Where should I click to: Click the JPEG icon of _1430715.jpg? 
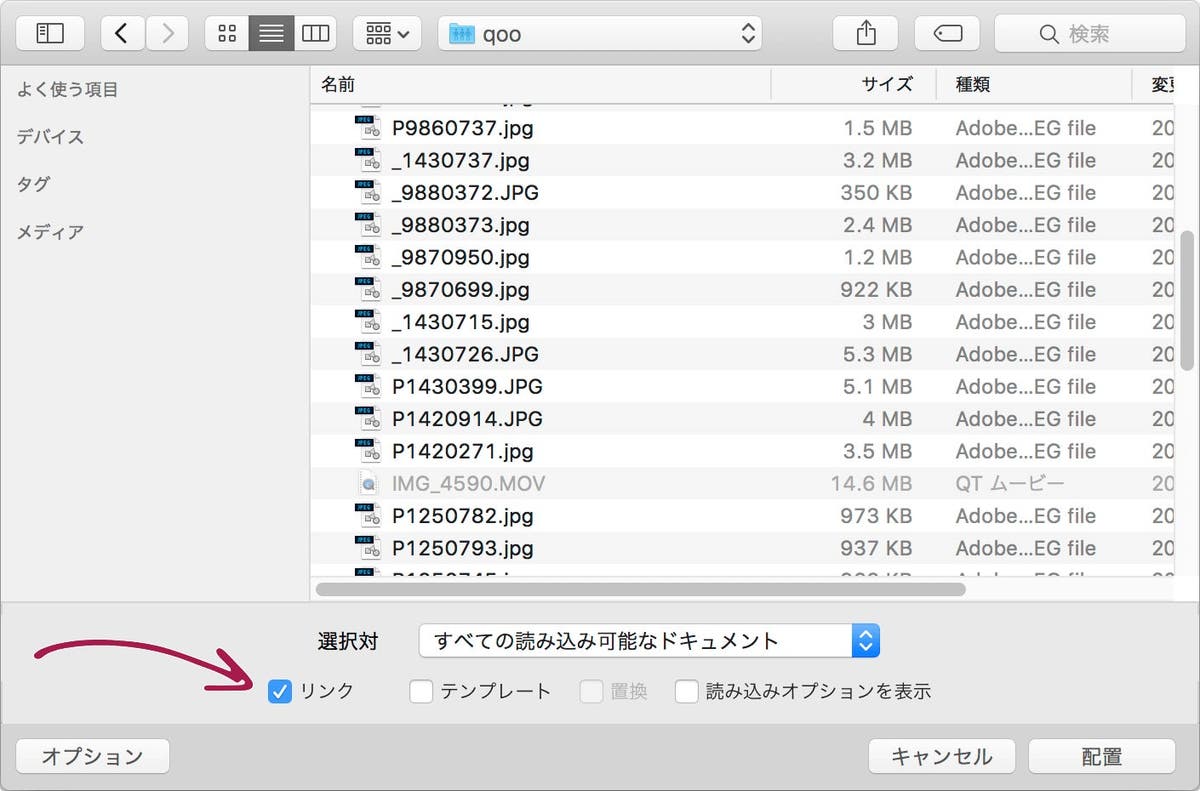368,322
